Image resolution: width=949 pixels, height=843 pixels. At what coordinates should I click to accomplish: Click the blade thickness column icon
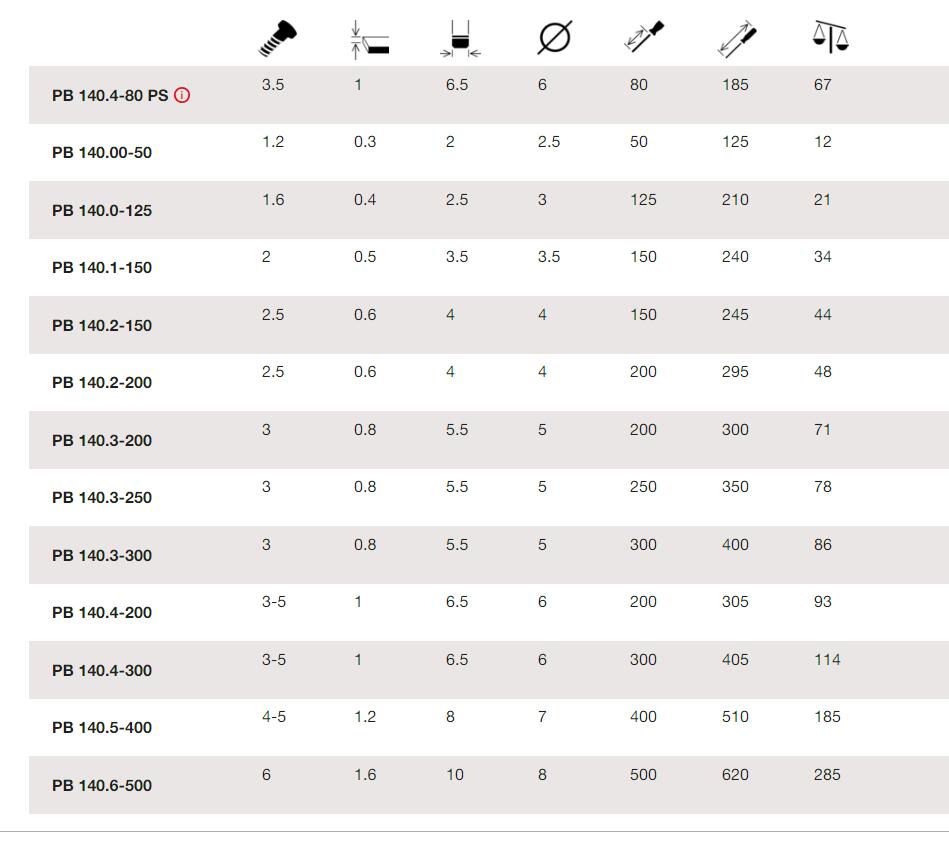click(x=369, y=39)
